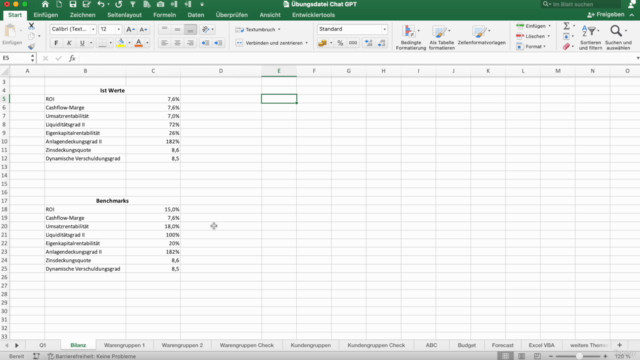Apply percent style format icon
The width and height of the screenshot is (640, 360).
340,43
